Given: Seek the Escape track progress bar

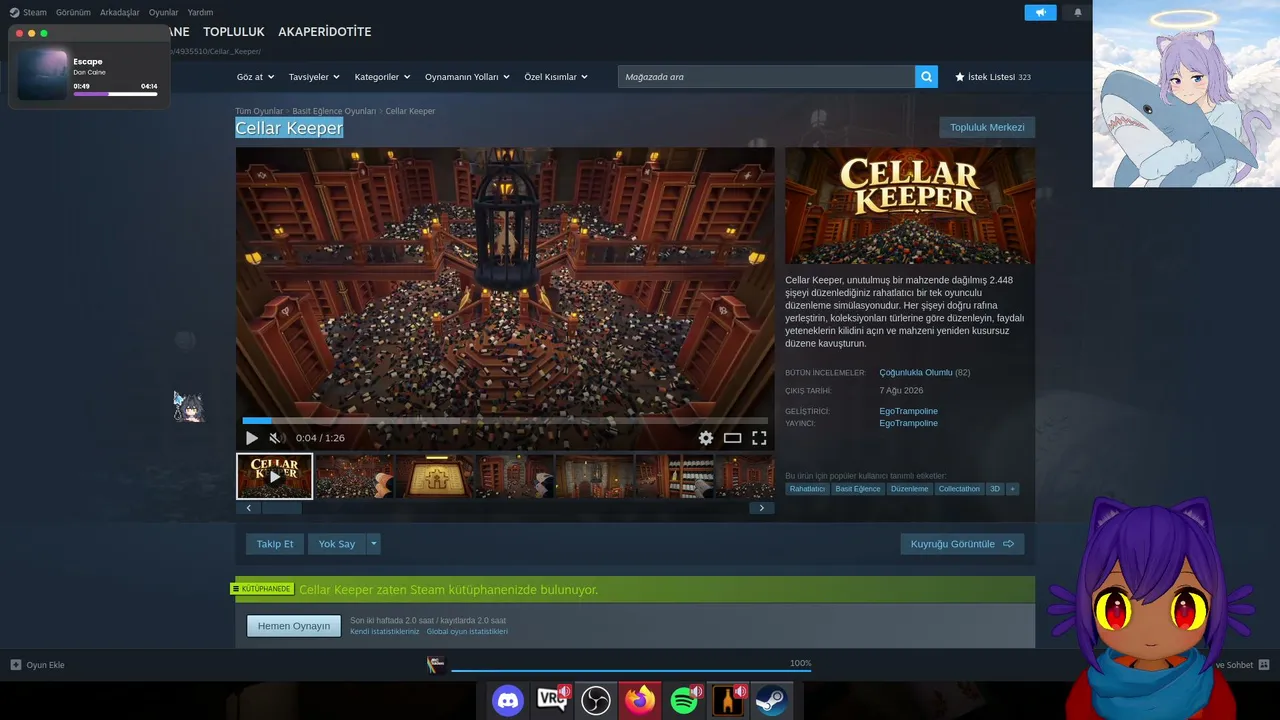Looking at the screenshot, I should pos(115,94).
